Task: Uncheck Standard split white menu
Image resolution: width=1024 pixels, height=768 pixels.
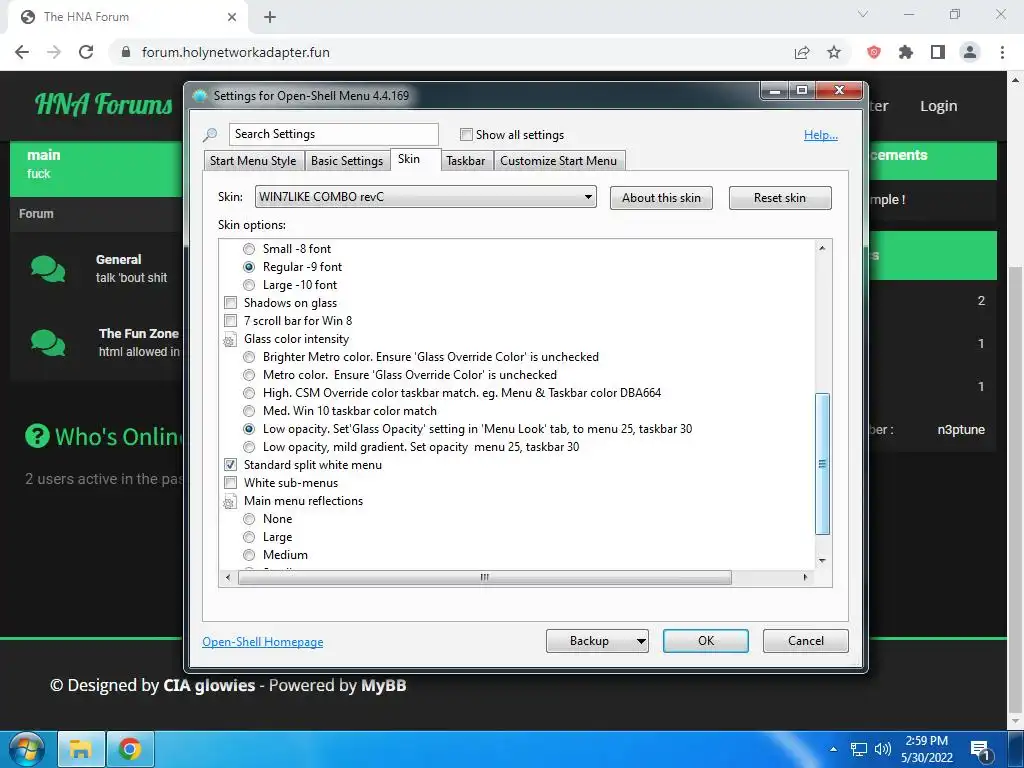Action: [230, 465]
